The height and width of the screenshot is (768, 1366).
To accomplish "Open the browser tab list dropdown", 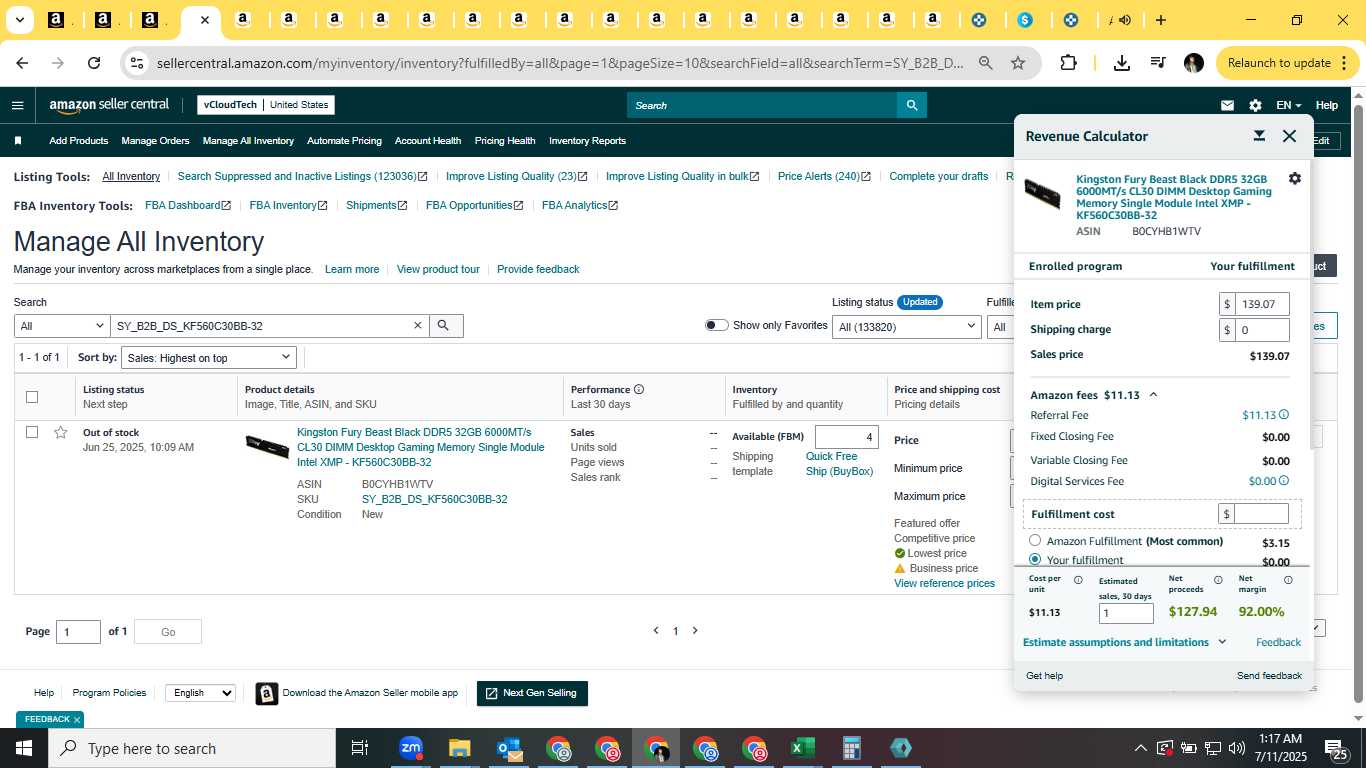I will (x=20, y=20).
